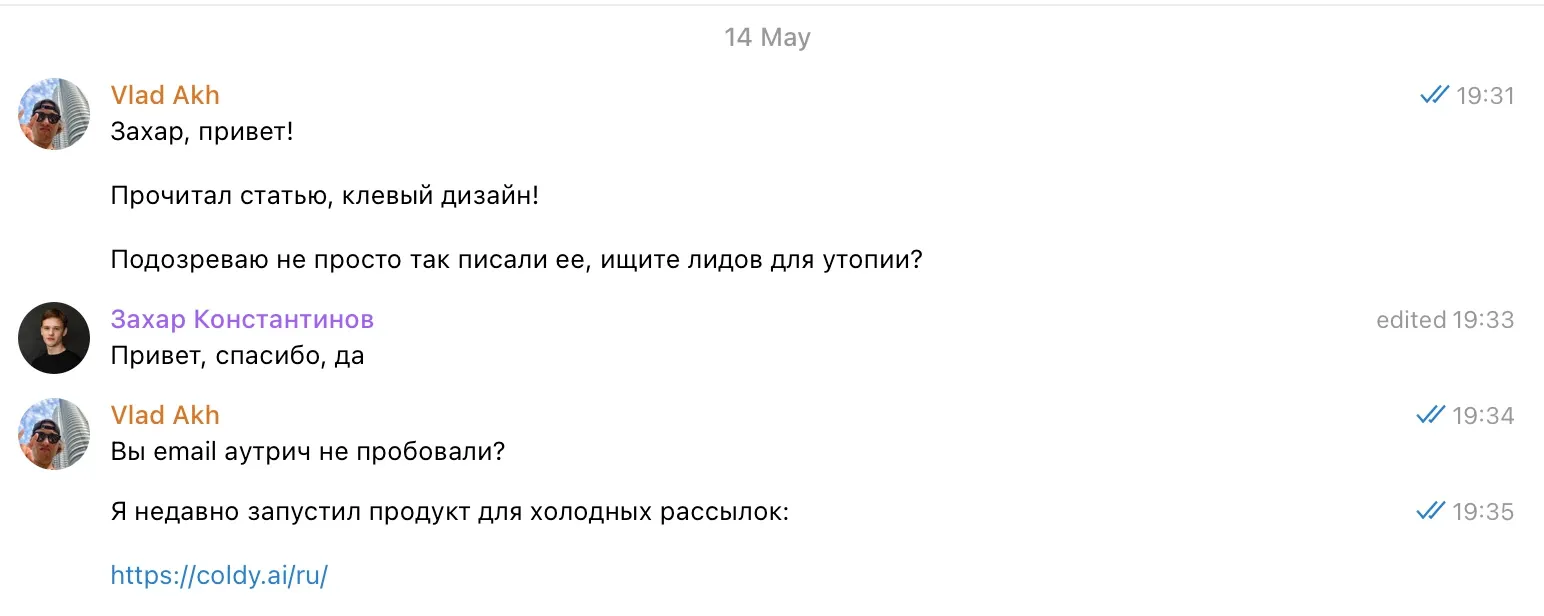Click the Vlad Akh name above 'Захар, привет!'
This screenshot has width=1544, height=616.
point(165,95)
